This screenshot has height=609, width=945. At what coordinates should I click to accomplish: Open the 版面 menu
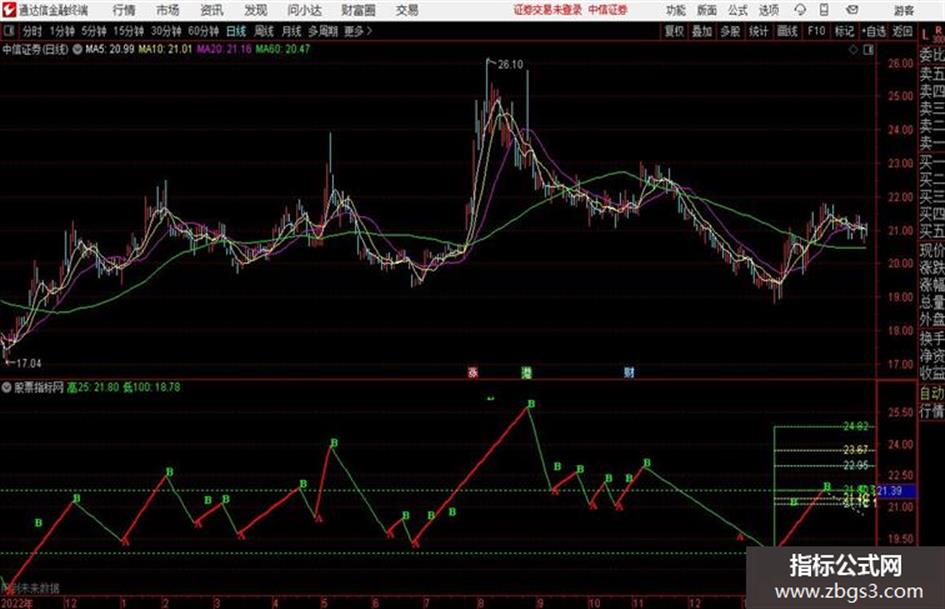tap(707, 10)
